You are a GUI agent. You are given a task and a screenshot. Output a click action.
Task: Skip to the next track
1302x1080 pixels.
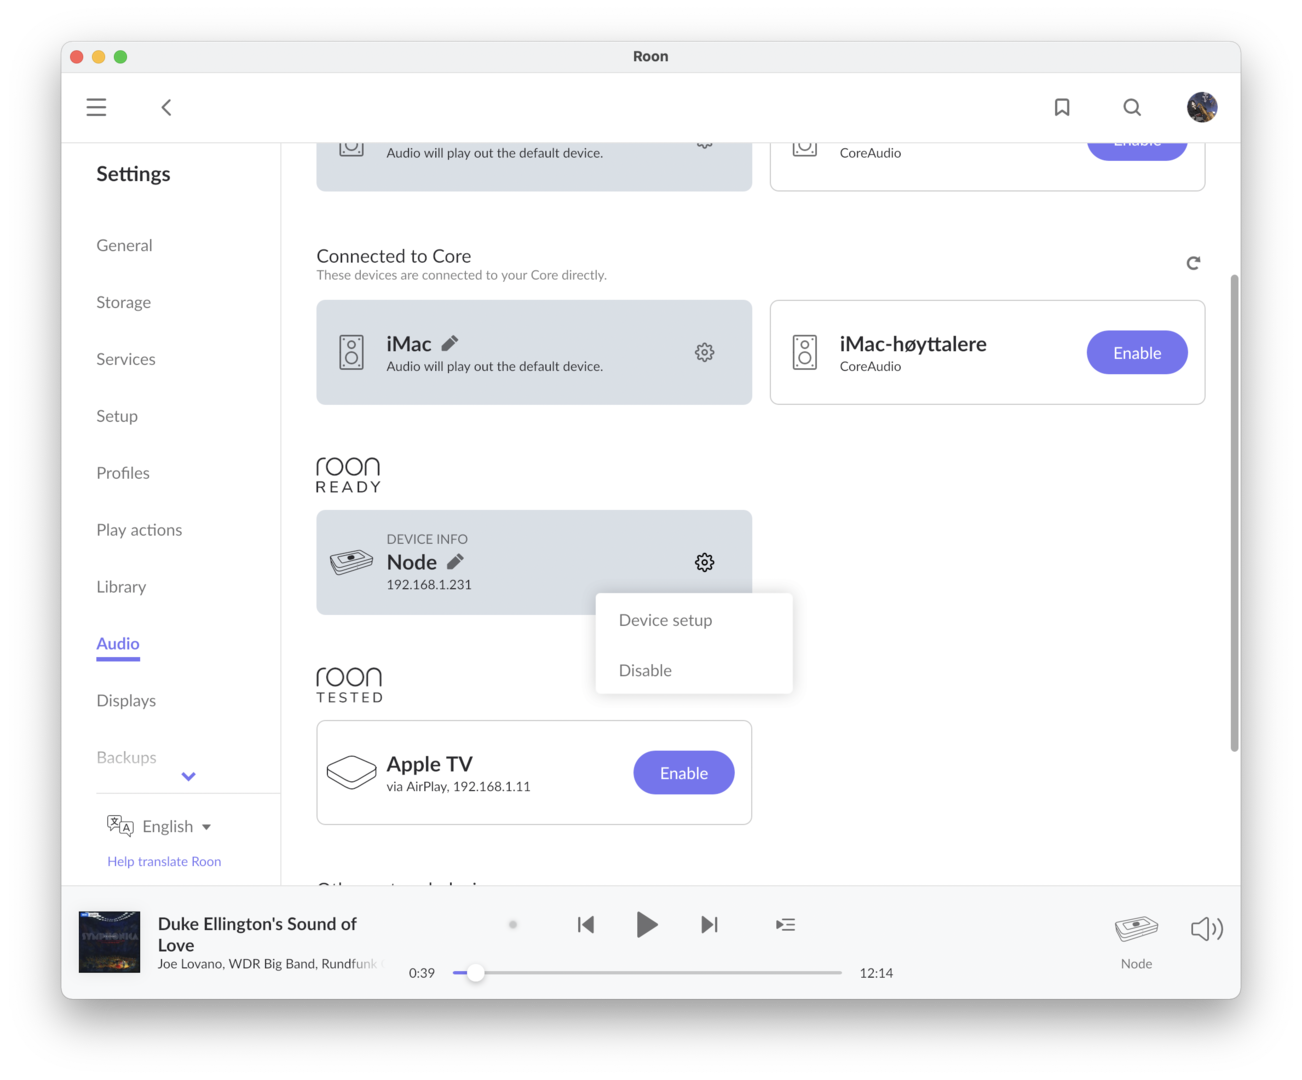709,925
